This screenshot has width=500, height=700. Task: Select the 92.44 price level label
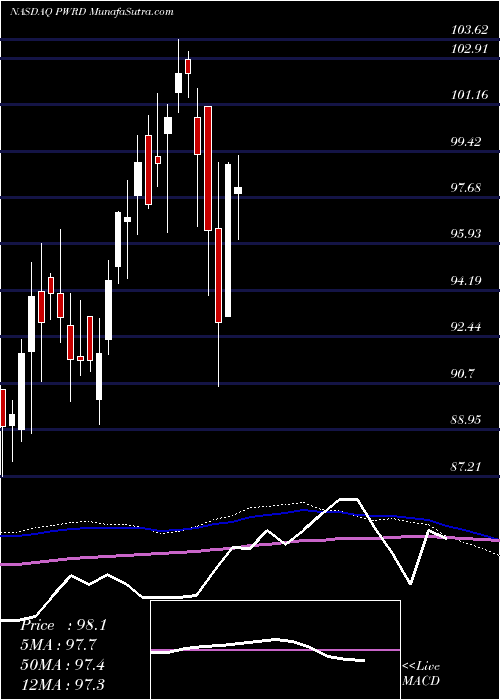466,327
